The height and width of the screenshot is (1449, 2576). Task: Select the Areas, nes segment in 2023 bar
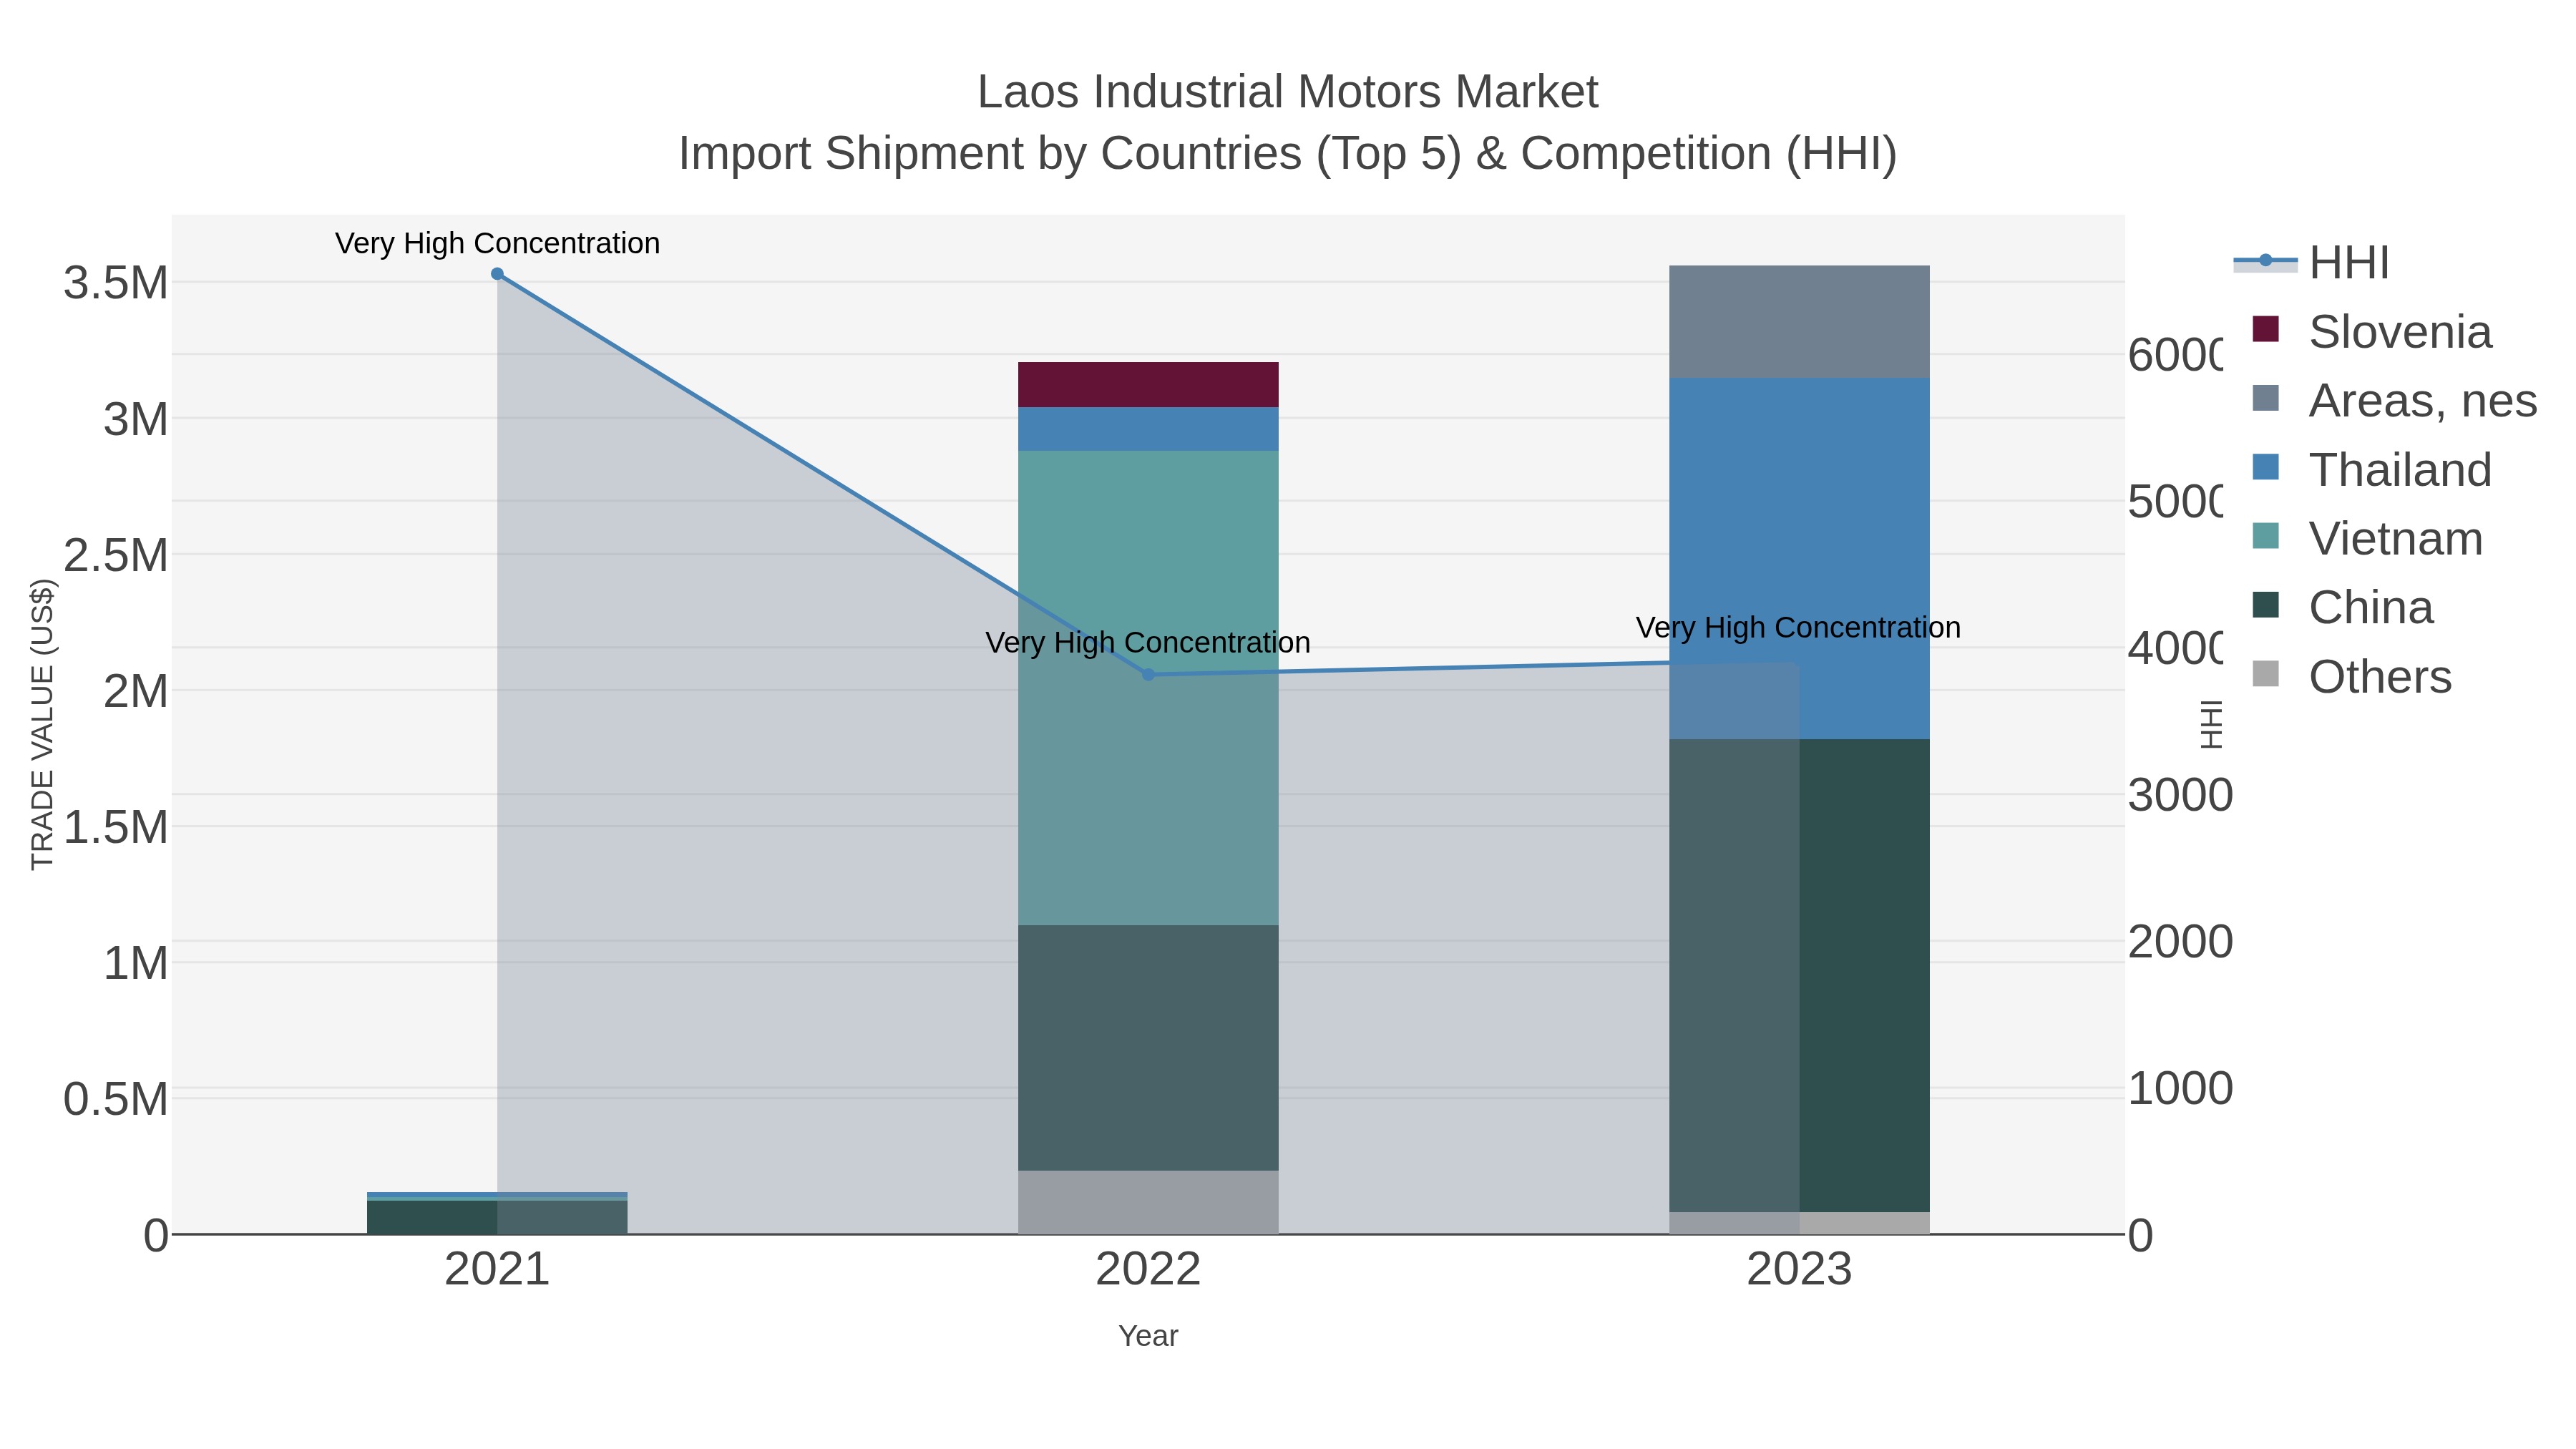[x=1799, y=322]
